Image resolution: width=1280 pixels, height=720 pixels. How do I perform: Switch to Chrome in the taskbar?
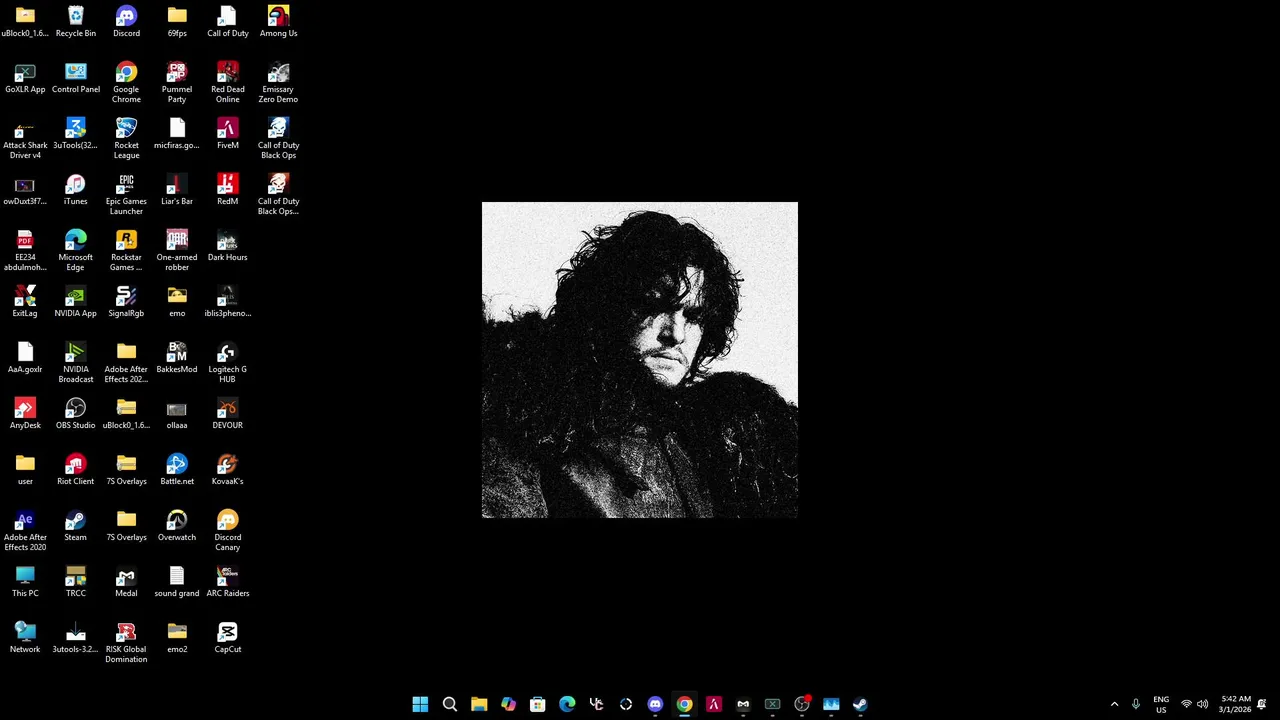pyautogui.click(x=684, y=704)
